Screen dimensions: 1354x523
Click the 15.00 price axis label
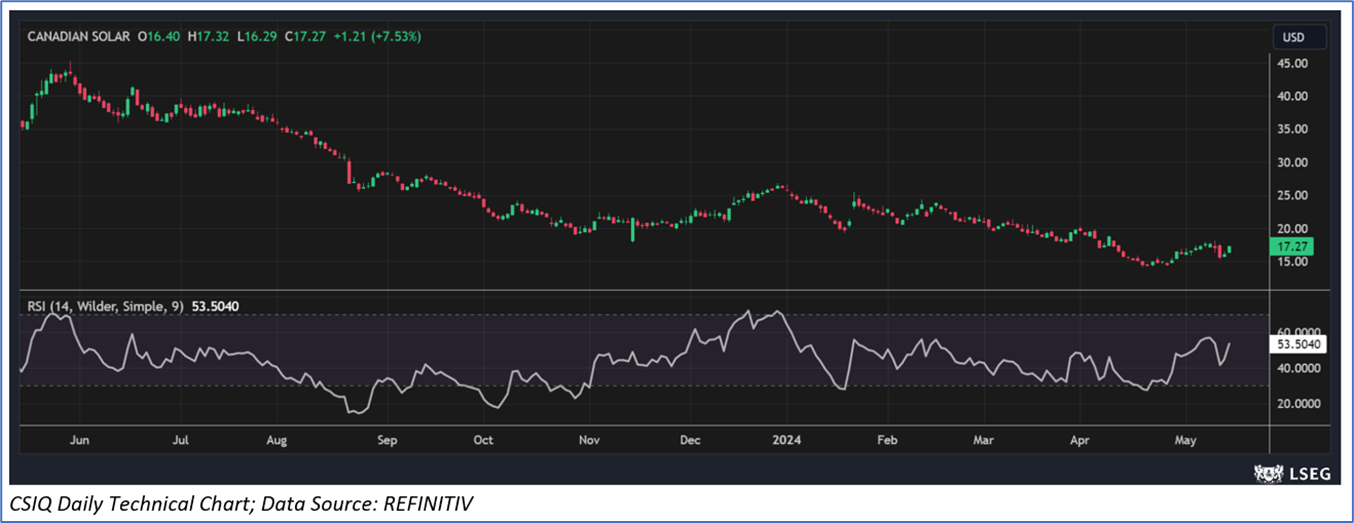click(1293, 262)
